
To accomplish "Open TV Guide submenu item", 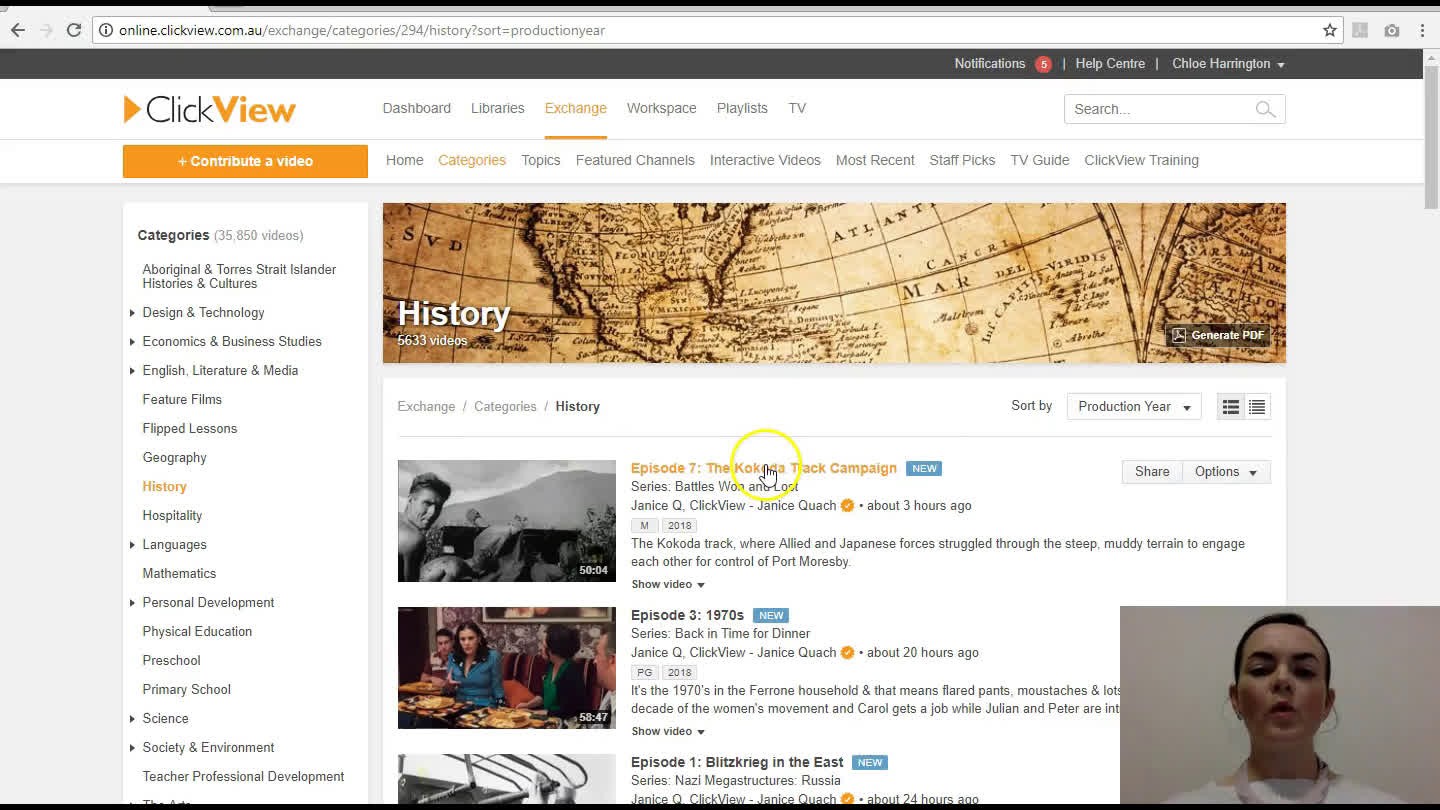I will (1040, 160).
